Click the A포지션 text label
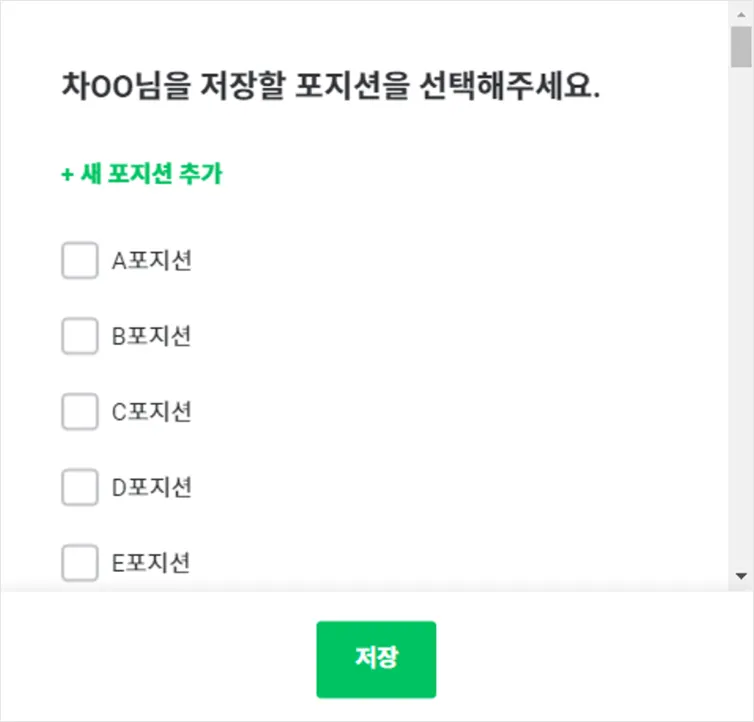Image resolution: width=754 pixels, height=722 pixels. pyautogui.click(x=151, y=261)
